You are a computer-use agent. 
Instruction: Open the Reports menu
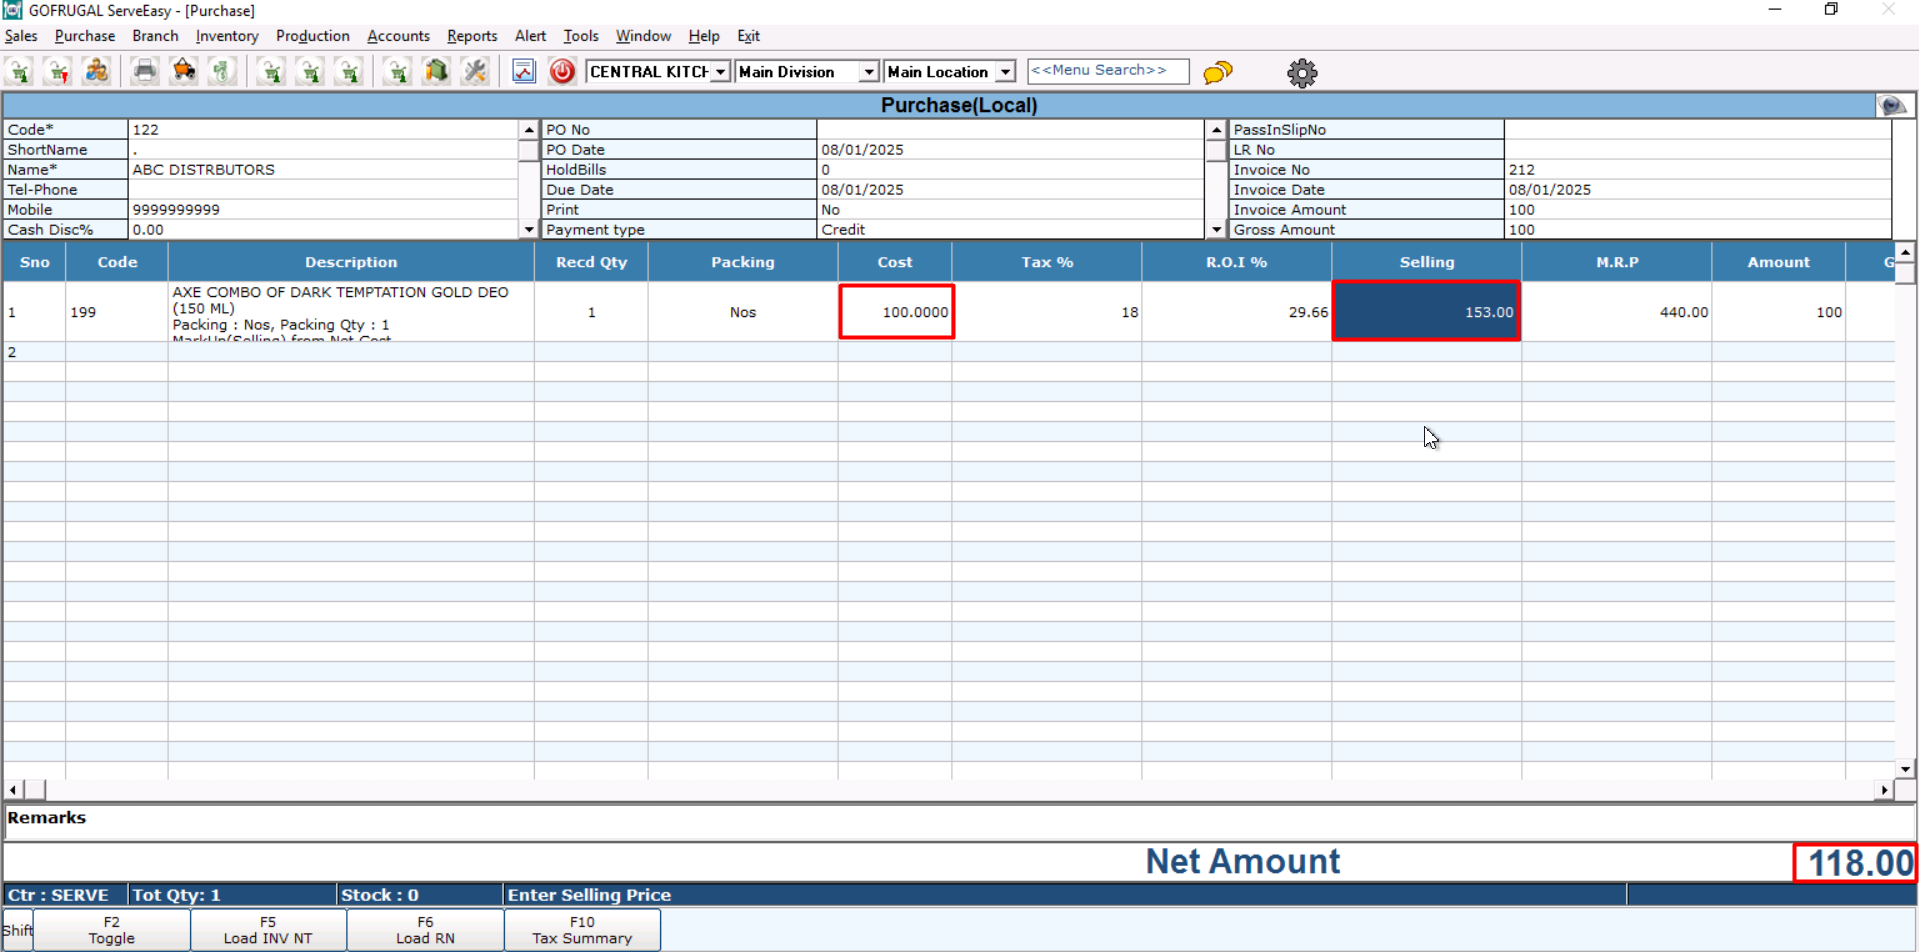coord(472,36)
